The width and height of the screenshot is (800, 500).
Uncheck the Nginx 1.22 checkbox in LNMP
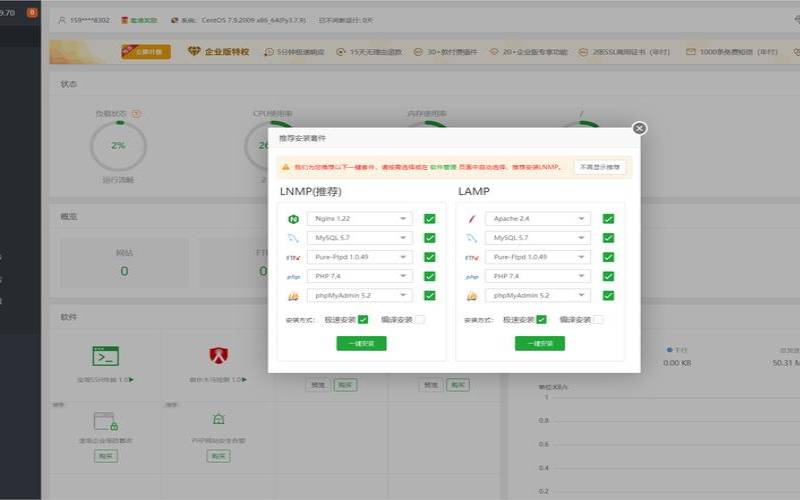point(430,219)
